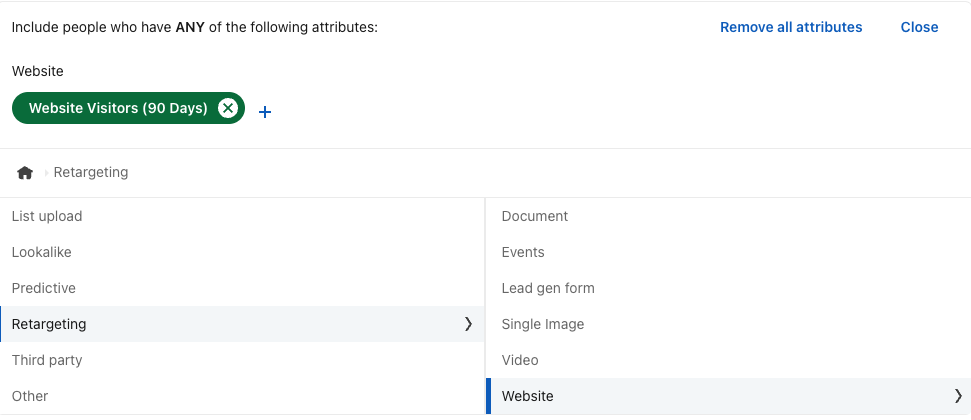Select Document retargeting option
Screen dimensions: 971x420
[535, 216]
